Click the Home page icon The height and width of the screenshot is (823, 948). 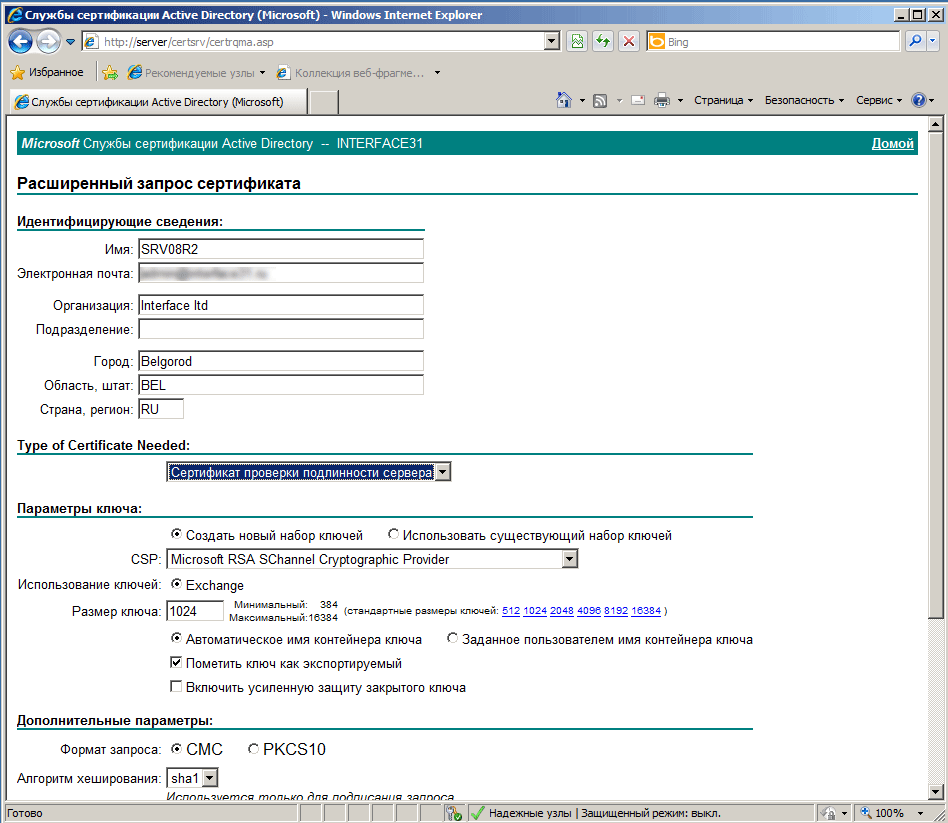563,100
